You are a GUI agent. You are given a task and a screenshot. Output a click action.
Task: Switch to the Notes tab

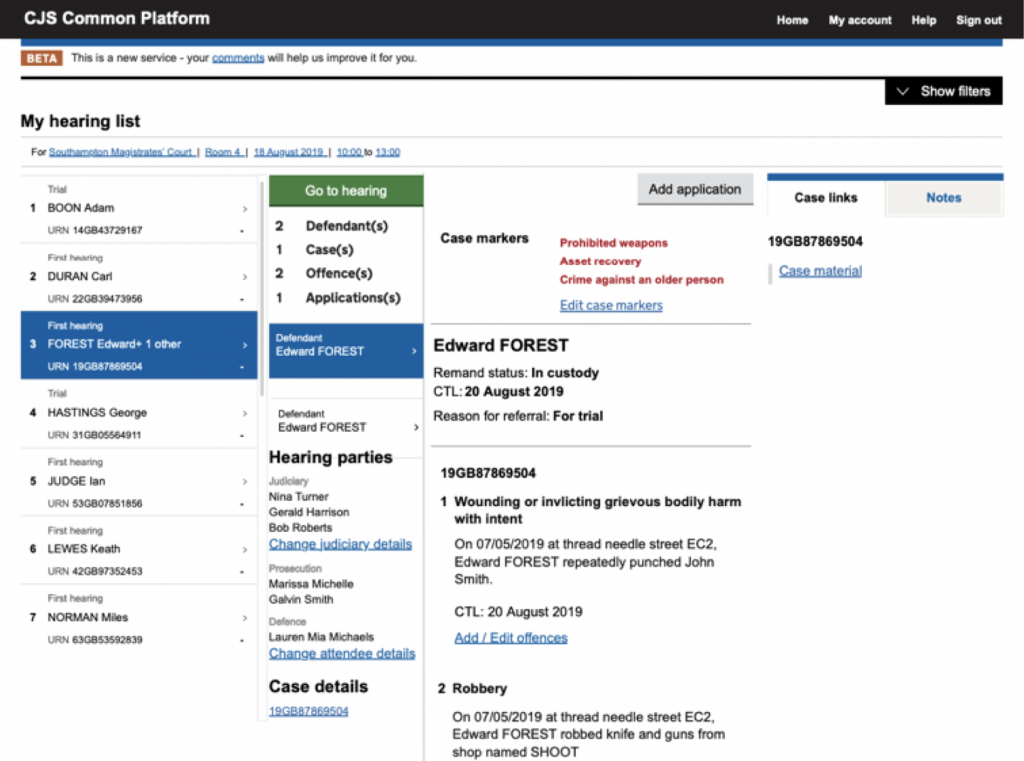point(943,197)
